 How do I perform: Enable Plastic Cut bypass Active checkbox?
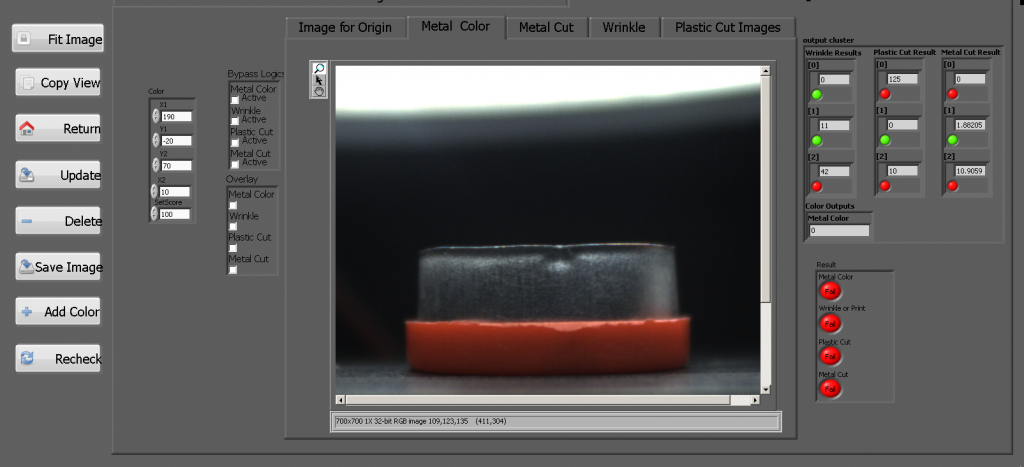pos(235,141)
